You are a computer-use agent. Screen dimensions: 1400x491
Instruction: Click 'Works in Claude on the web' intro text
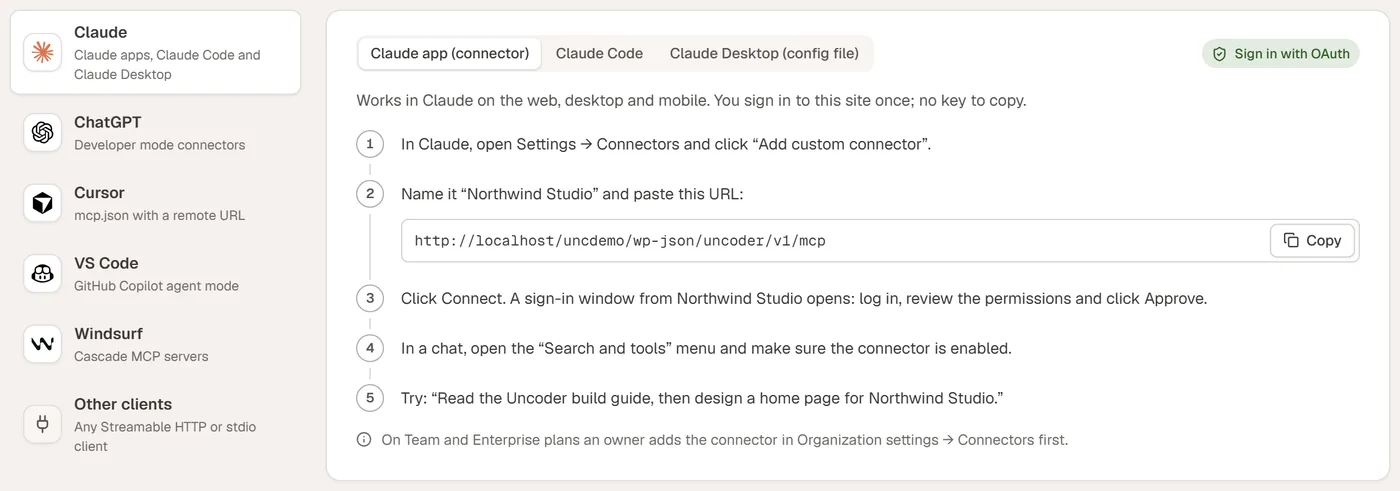[691, 101]
